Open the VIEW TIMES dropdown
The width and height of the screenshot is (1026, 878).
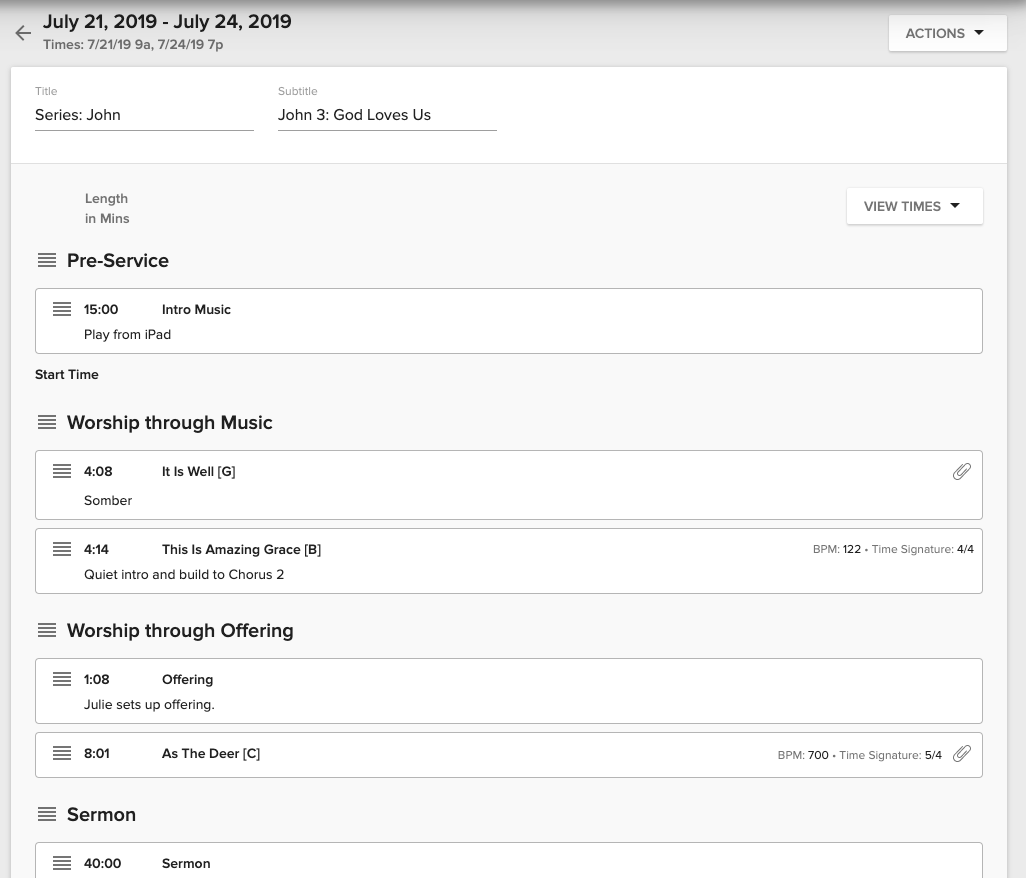(913, 206)
